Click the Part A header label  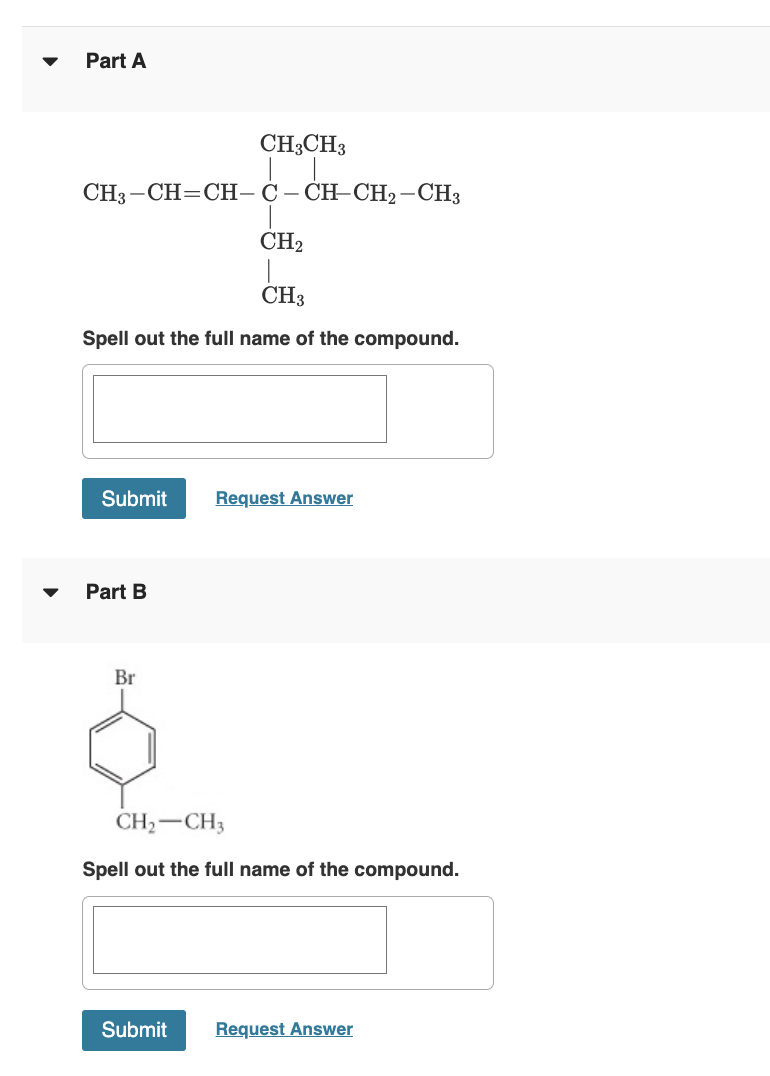click(116, 61)
